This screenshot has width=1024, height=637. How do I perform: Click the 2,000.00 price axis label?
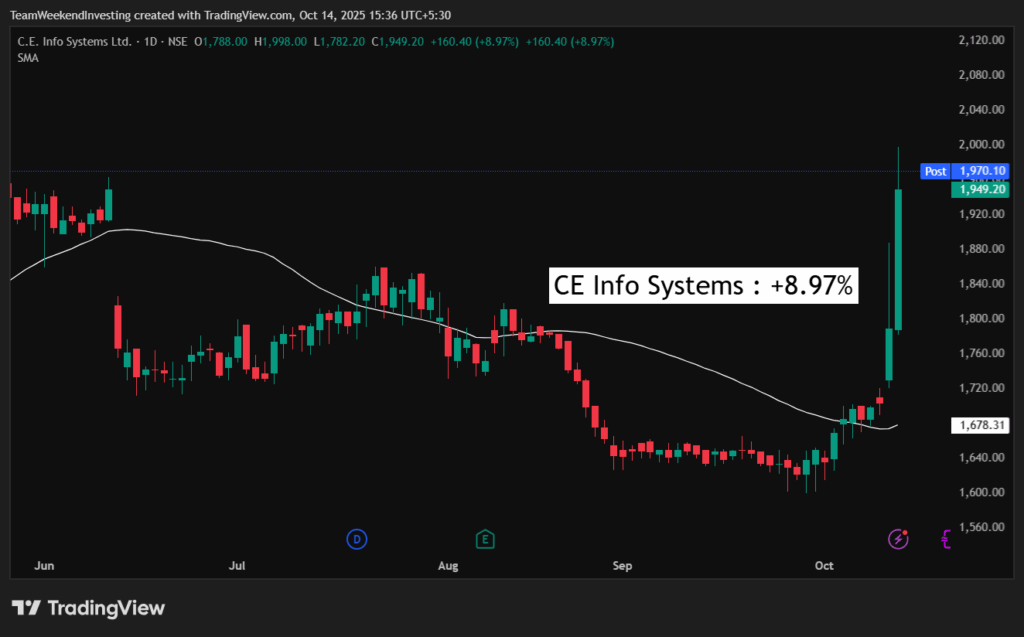981,144
